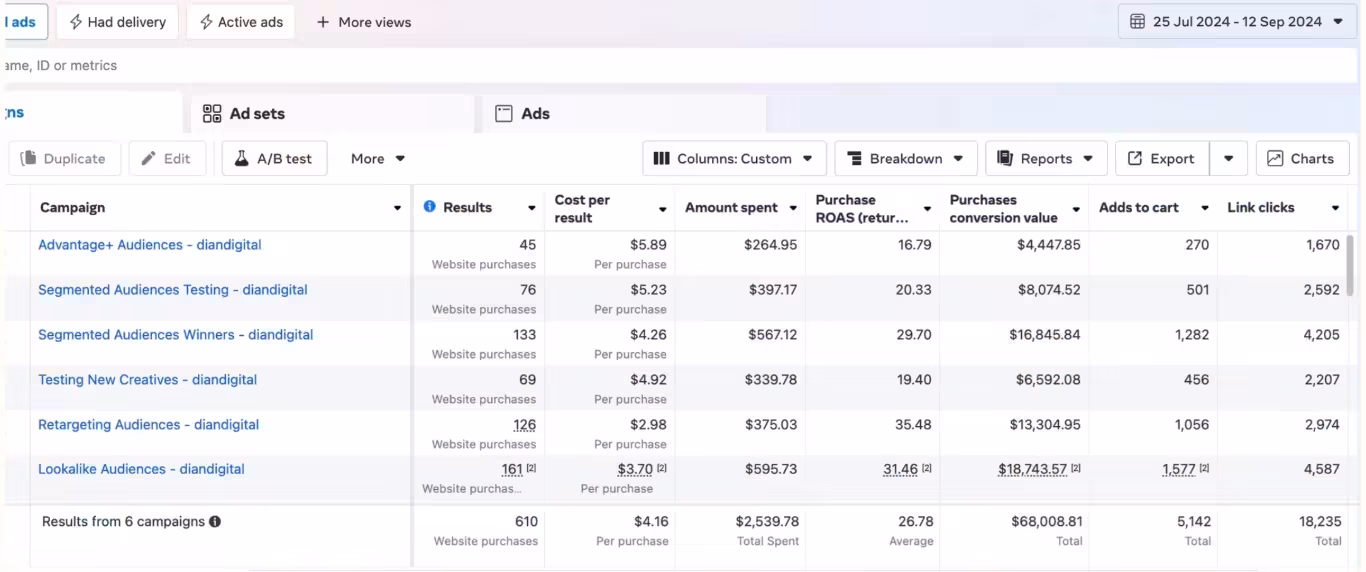The width and height of the screenshot is (1366, 572).
Task: Open the Breakdown dropdown
Action: coord(905,158)
